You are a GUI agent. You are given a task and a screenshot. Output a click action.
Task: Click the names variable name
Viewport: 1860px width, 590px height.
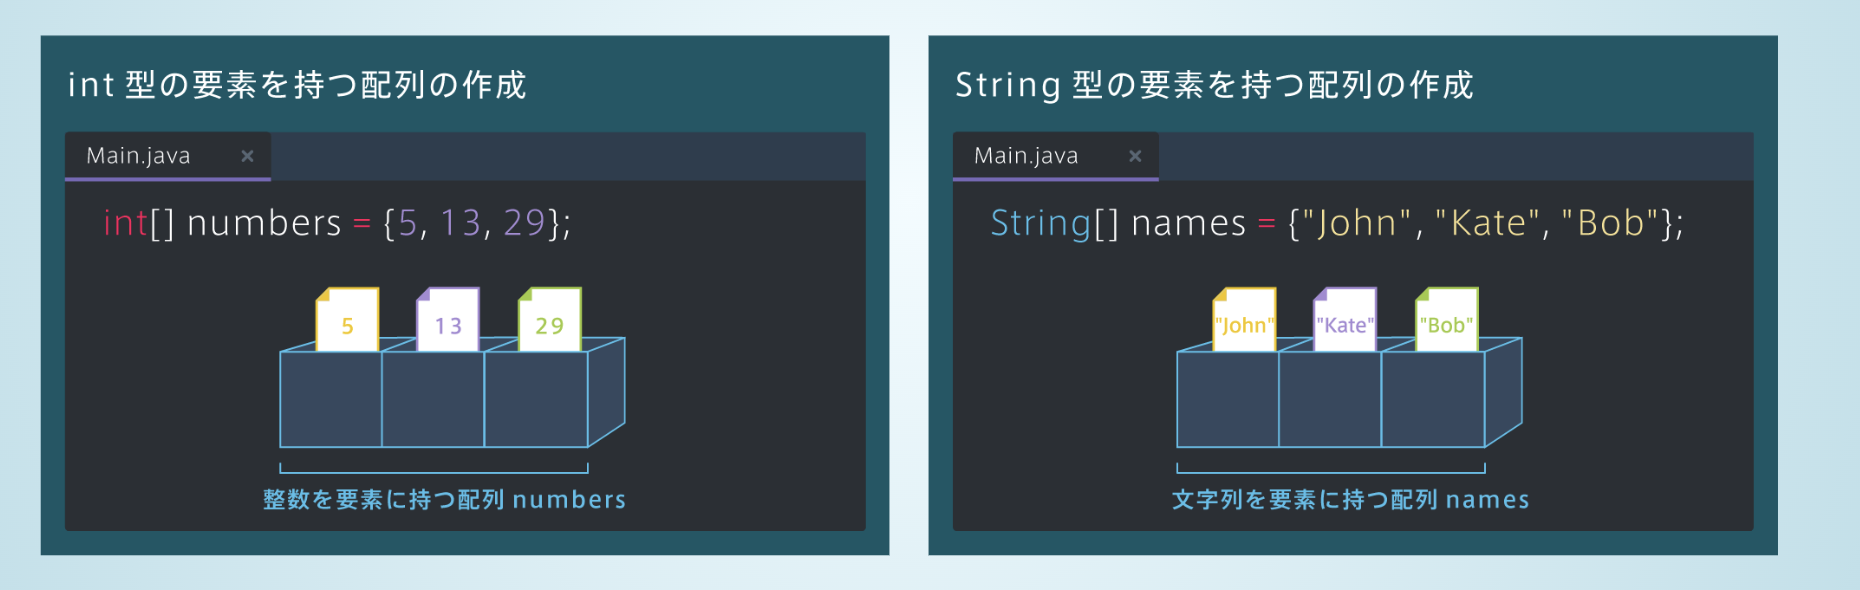coord(1189,223)
